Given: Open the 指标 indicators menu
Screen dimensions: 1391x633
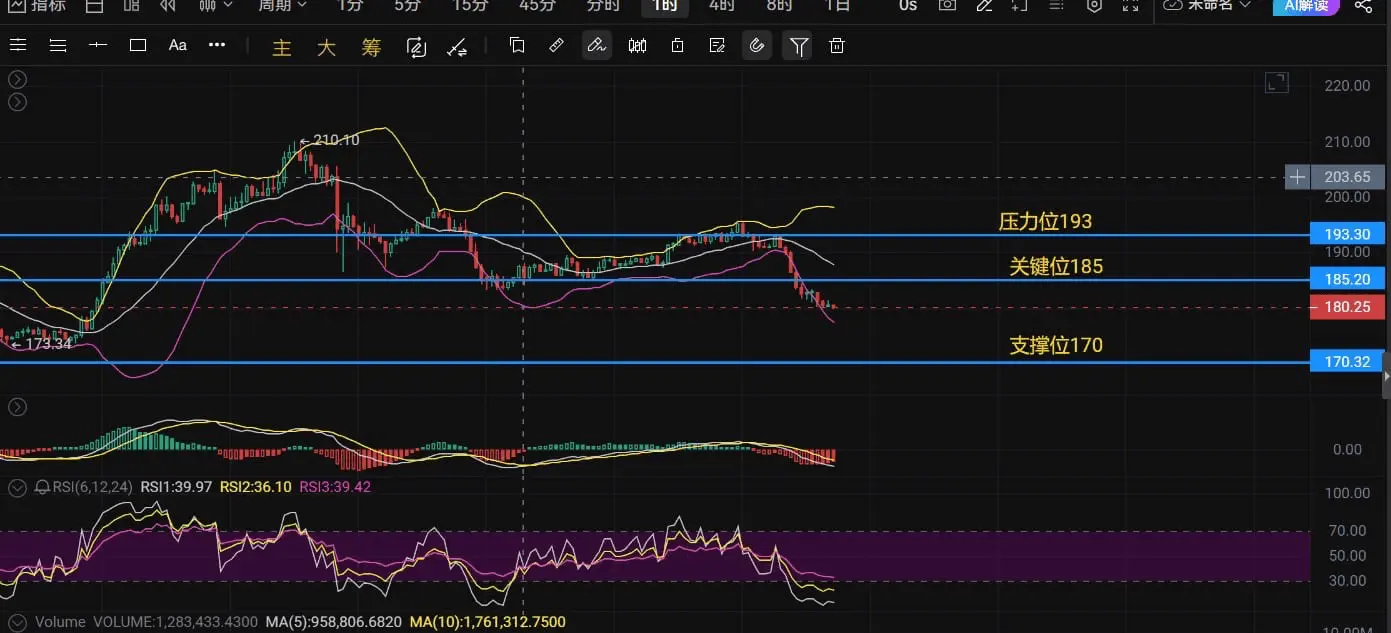Looking at the screenshot, I should click(x=36, y=5).
